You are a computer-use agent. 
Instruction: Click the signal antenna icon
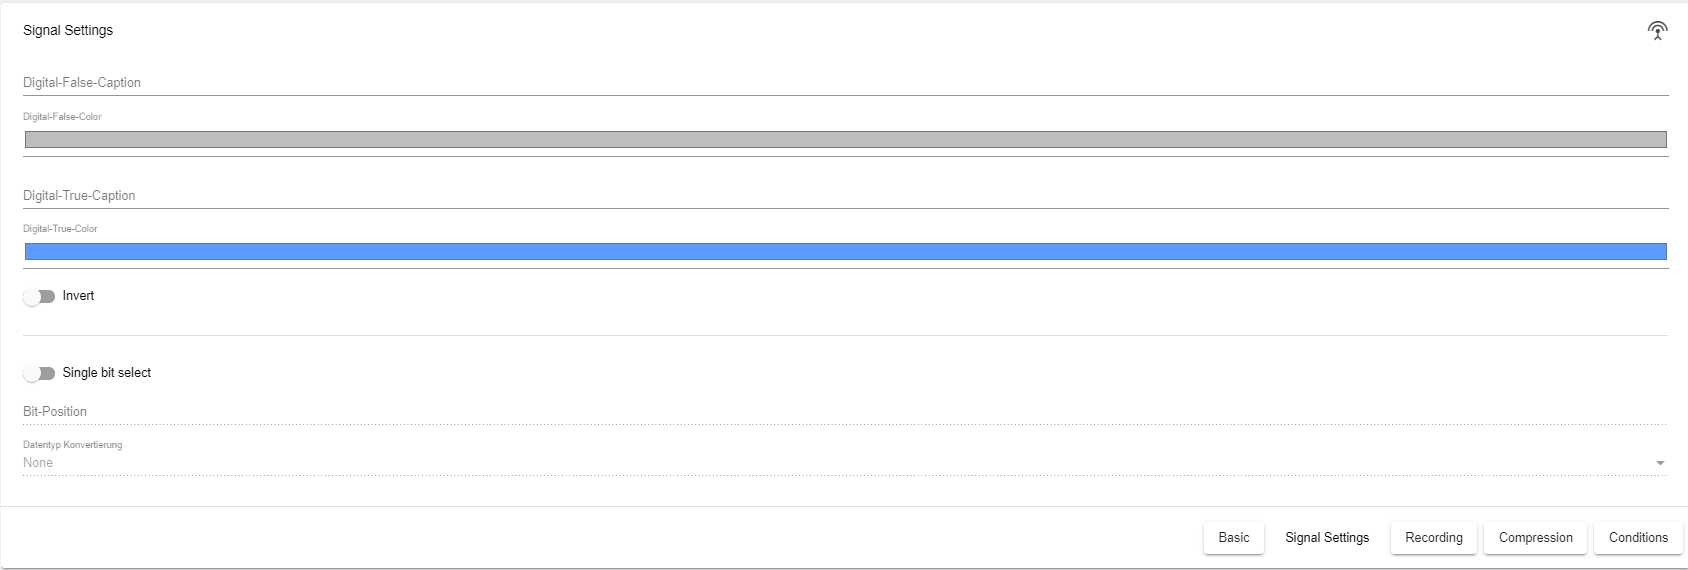(1657, 31)
